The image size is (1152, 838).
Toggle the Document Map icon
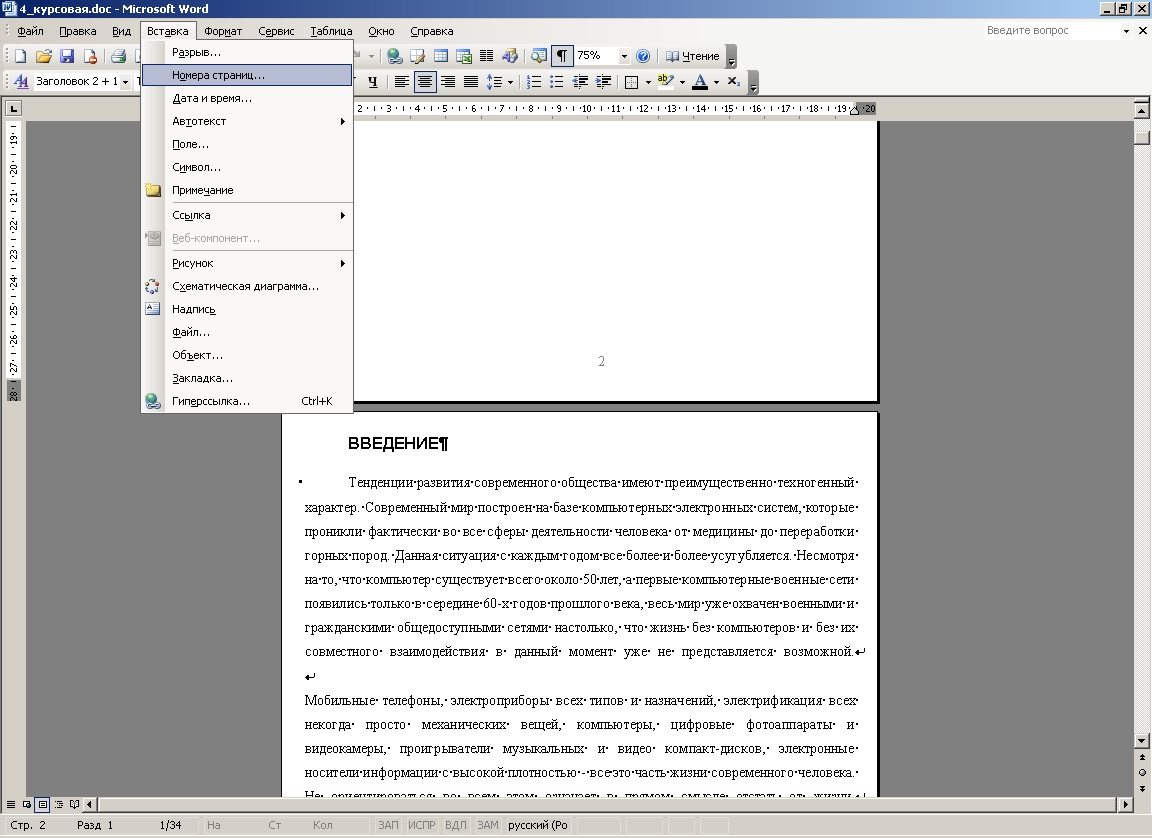tap(539, 56)
